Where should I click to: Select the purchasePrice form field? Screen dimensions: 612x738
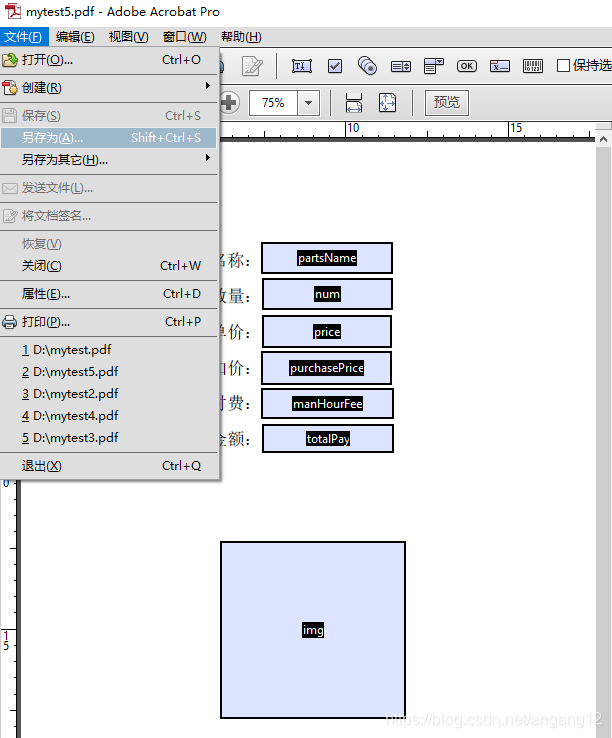click(x=326, y=368)
